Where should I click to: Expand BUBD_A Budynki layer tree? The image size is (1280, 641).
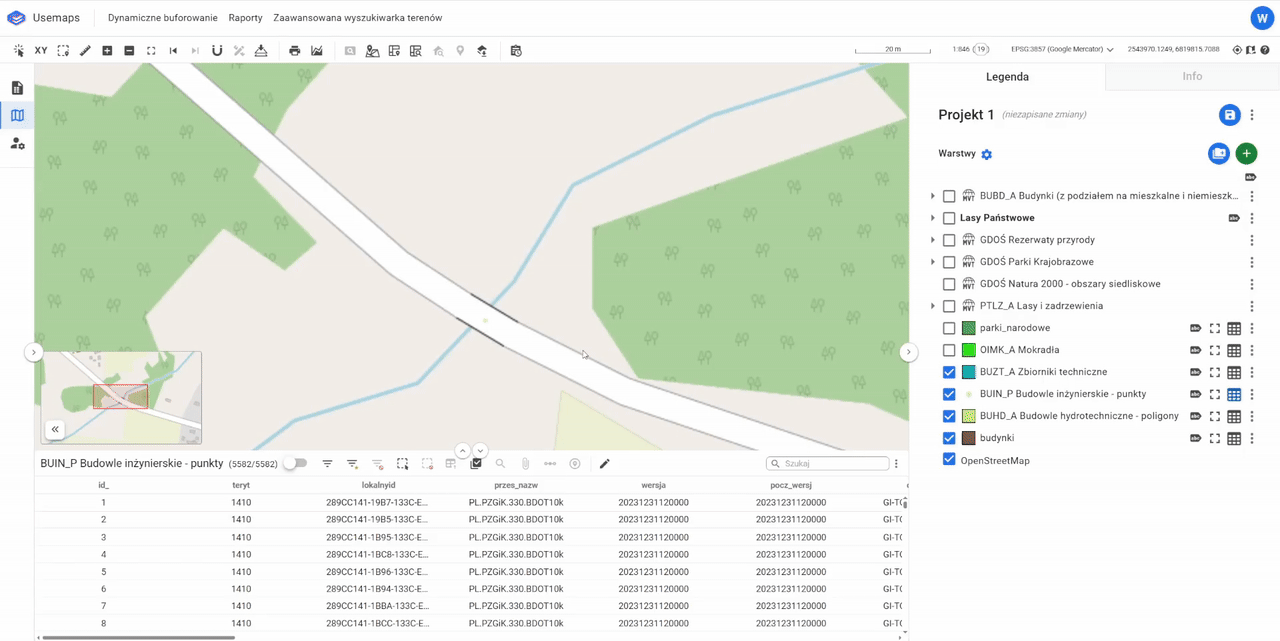click(933, 196)
